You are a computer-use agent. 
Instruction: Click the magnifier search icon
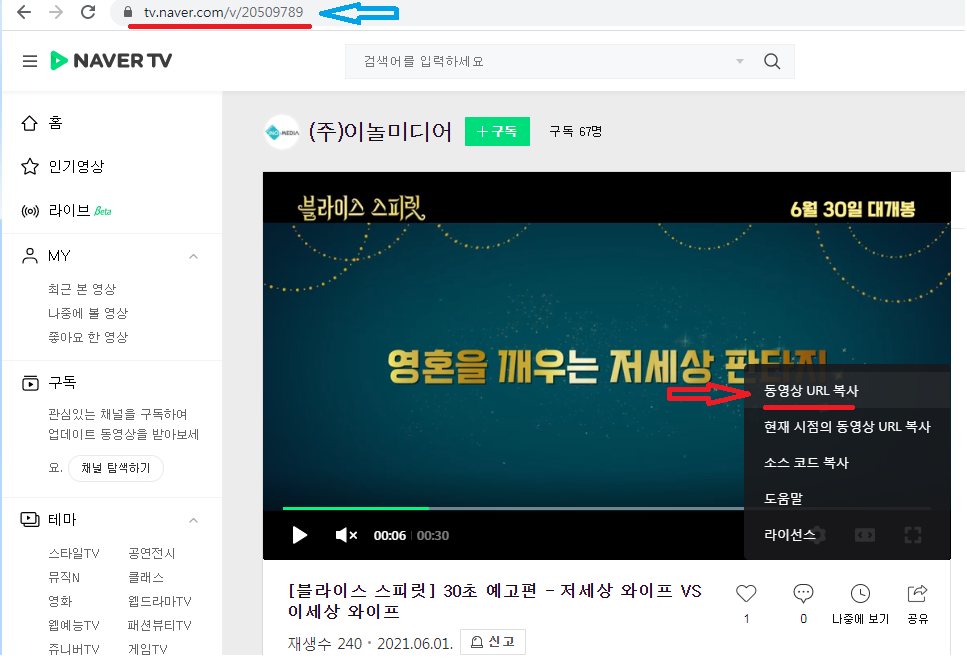772,61
